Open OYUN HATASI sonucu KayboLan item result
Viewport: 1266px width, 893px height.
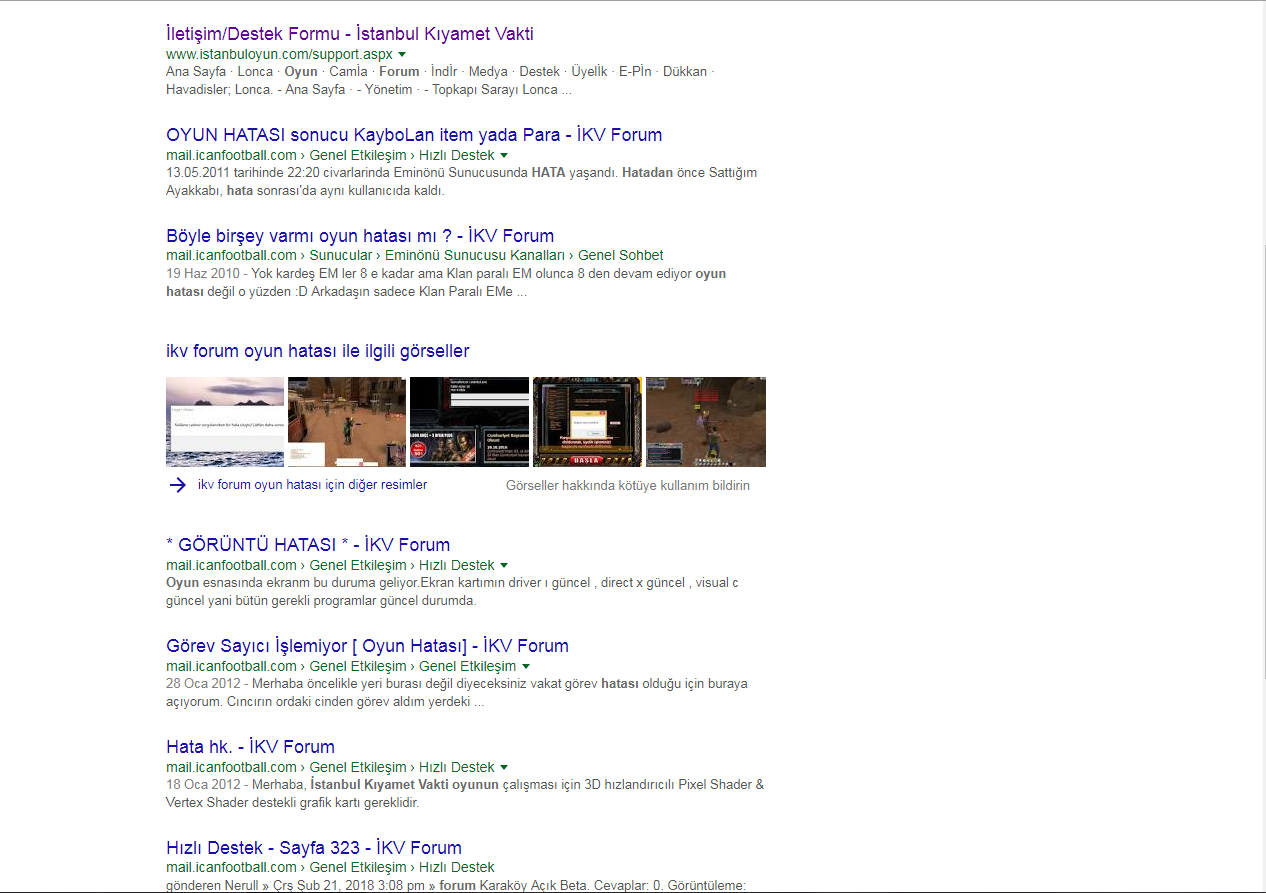click(414, 135)
